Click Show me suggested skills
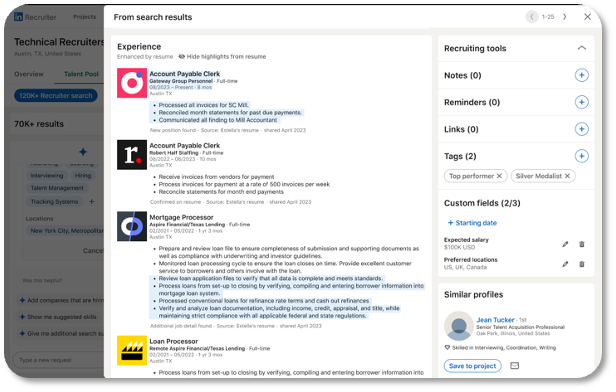The height and width of the screenshot is (392, 616). [x=58, y=317]
